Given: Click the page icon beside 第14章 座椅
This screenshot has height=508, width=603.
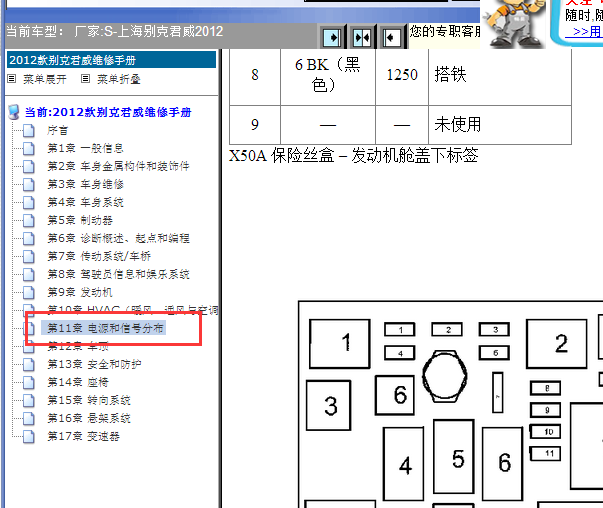Looking at the screenshot, I should [28, 383].
